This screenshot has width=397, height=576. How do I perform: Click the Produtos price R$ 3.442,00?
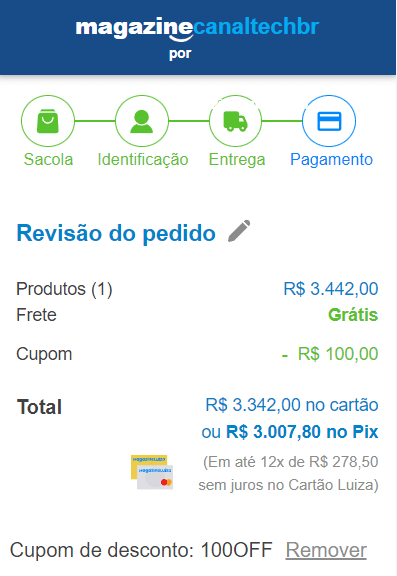click(331, 289)
